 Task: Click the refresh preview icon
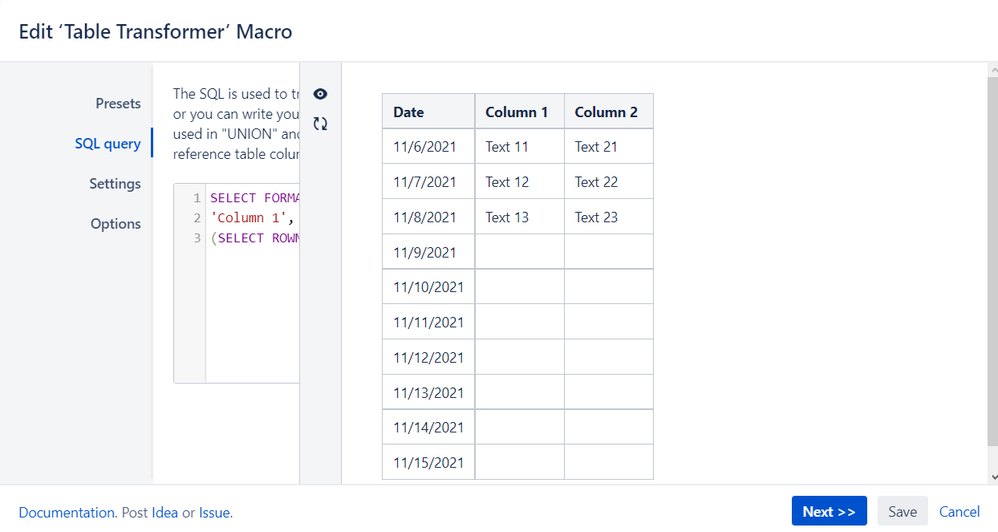point(320,124)
